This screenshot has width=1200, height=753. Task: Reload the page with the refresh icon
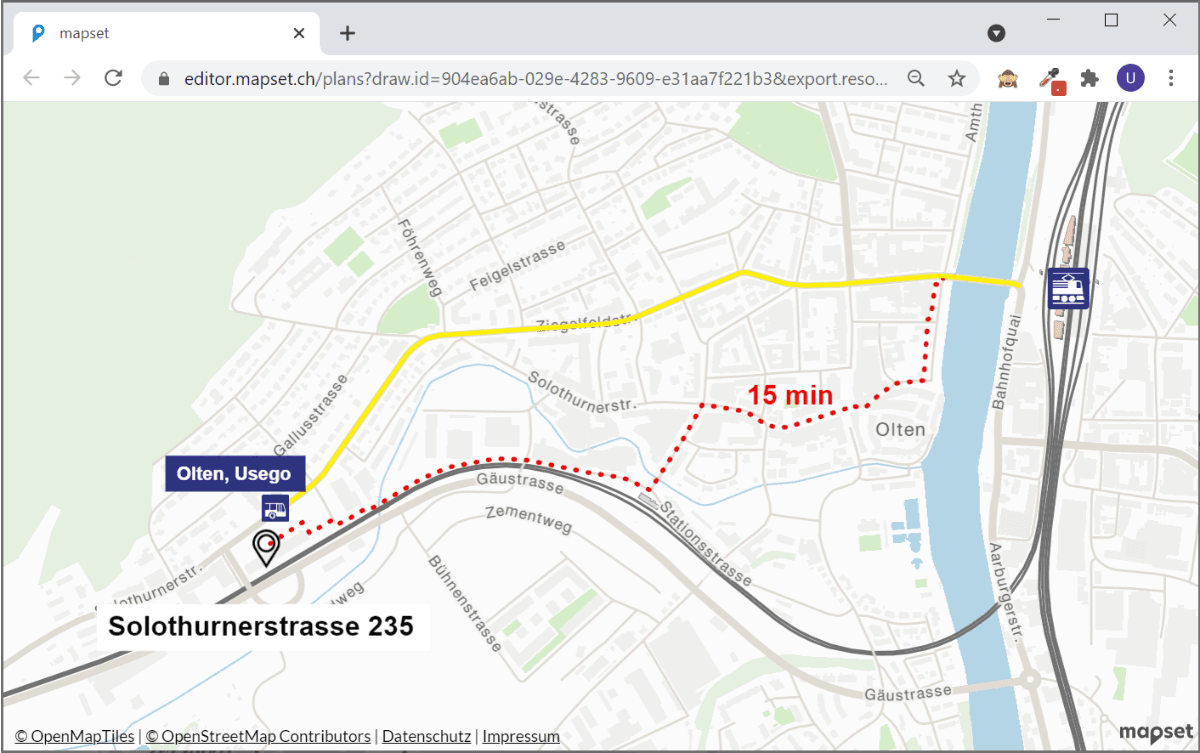click(113, 78)
